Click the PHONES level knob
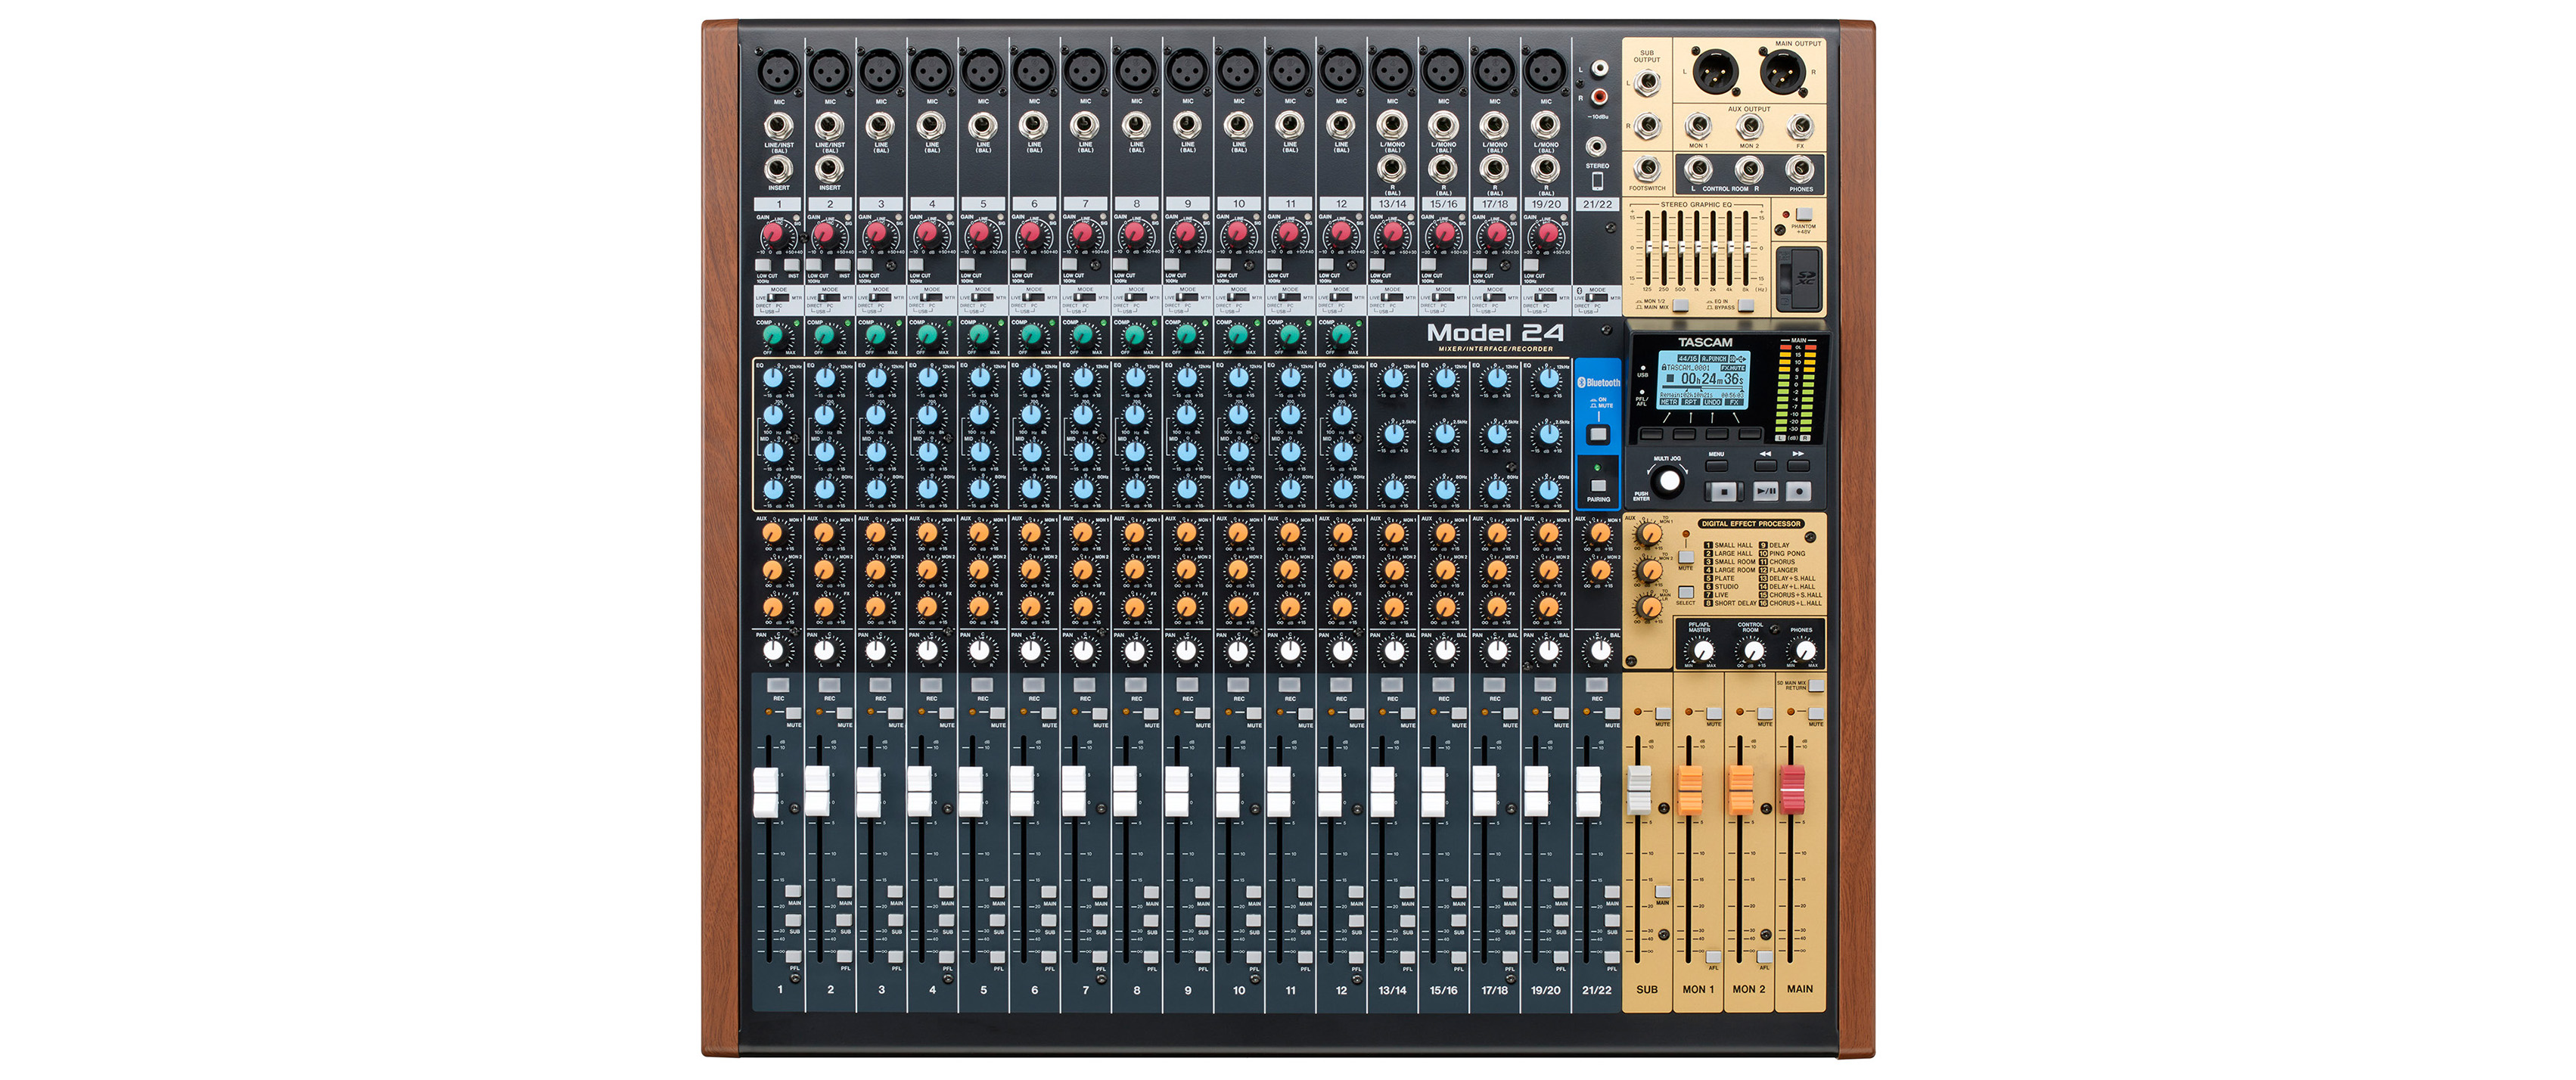This screenshot has width=2576, height=1080. [x=1805, y=652]
